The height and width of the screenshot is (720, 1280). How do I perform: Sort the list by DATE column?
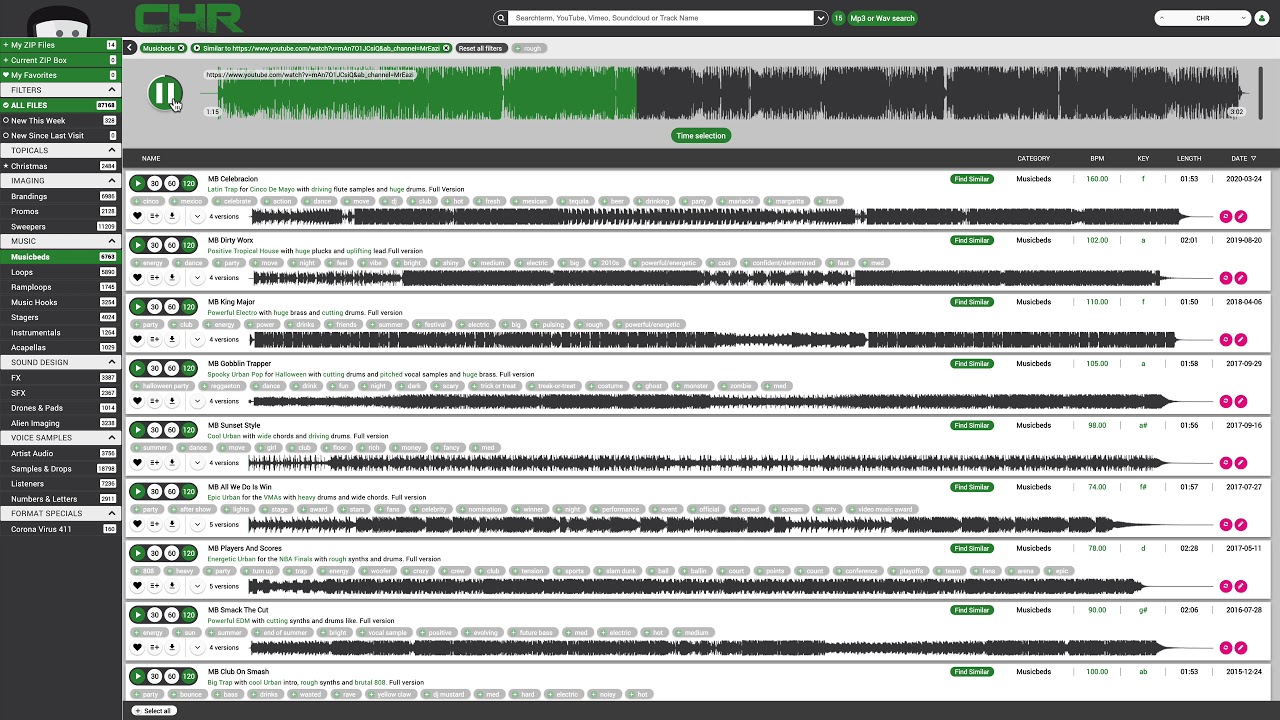tap(1244, 158)
